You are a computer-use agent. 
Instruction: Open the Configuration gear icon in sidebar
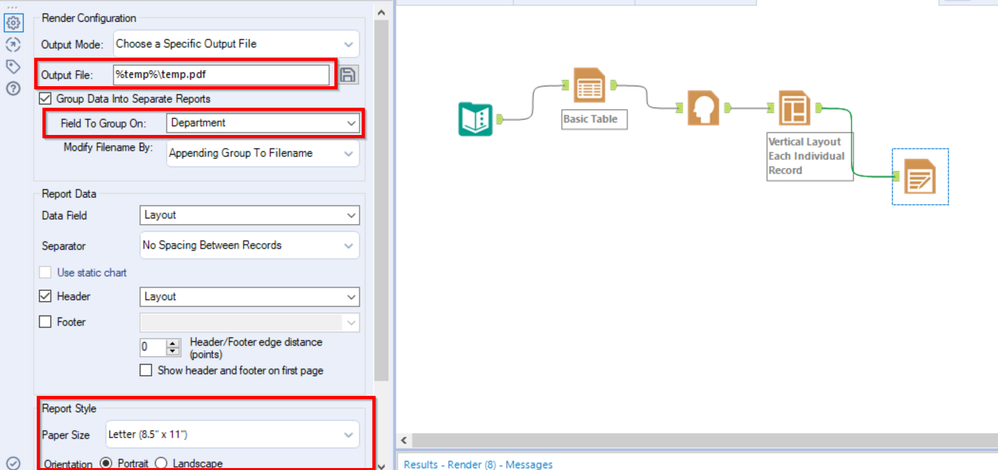click(x=13, y=24)
